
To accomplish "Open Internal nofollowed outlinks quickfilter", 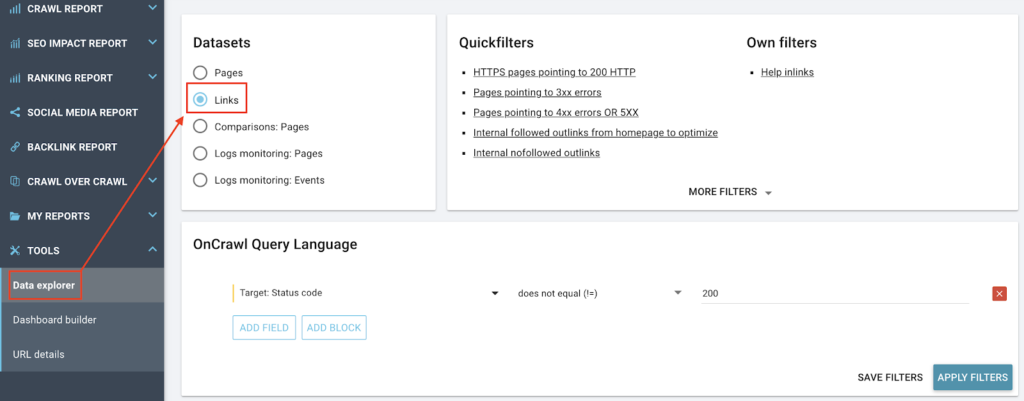I will coord(536,153).
